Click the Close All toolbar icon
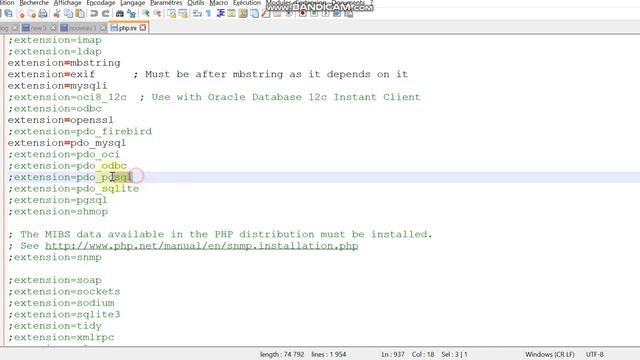640x360 pixels. pyautogui.click(x=32, y=13)
